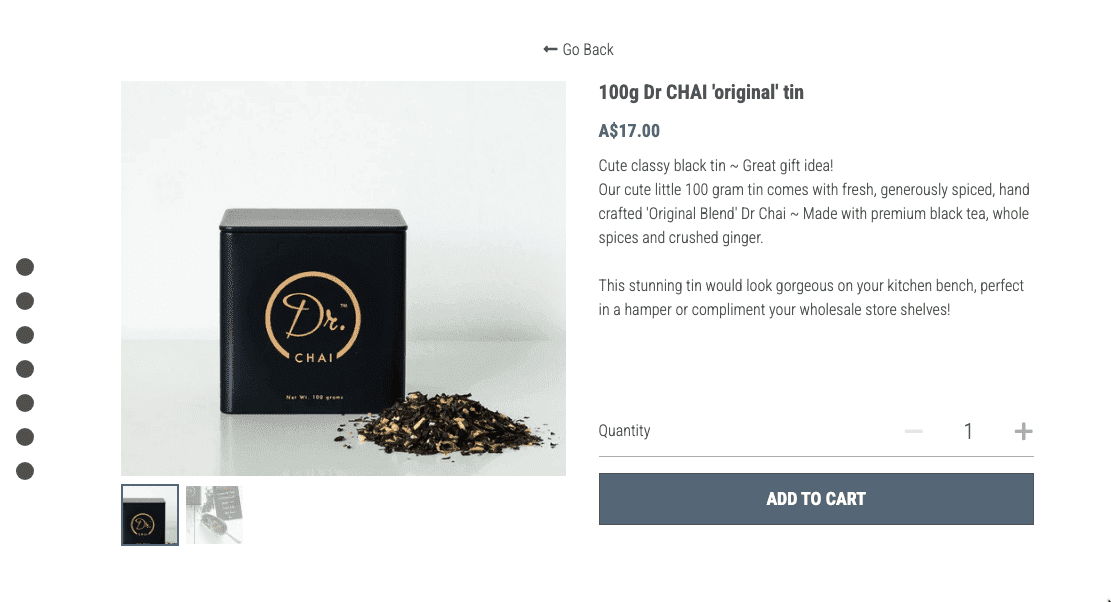The height and width of the screenshot is (602, 1111).
Task: Show the second product thumbnail photo
Action: click(214, 515)
